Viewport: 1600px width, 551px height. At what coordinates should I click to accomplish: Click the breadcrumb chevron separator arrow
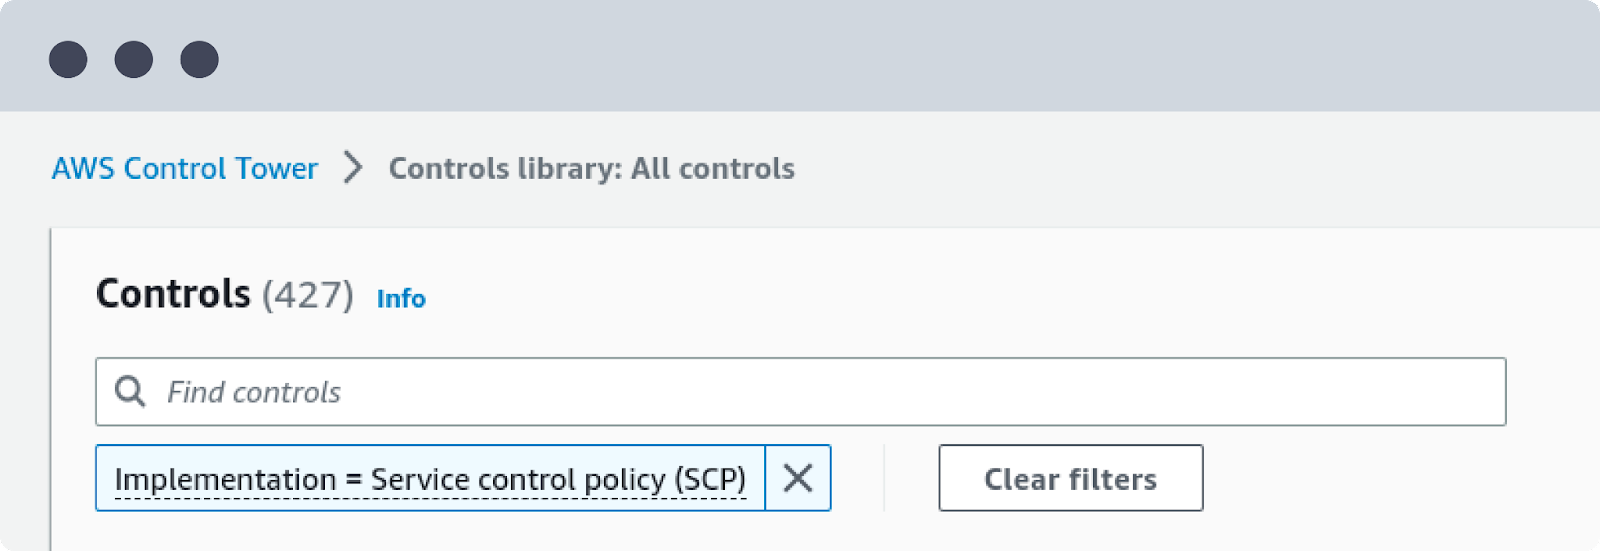coord(352,168)
